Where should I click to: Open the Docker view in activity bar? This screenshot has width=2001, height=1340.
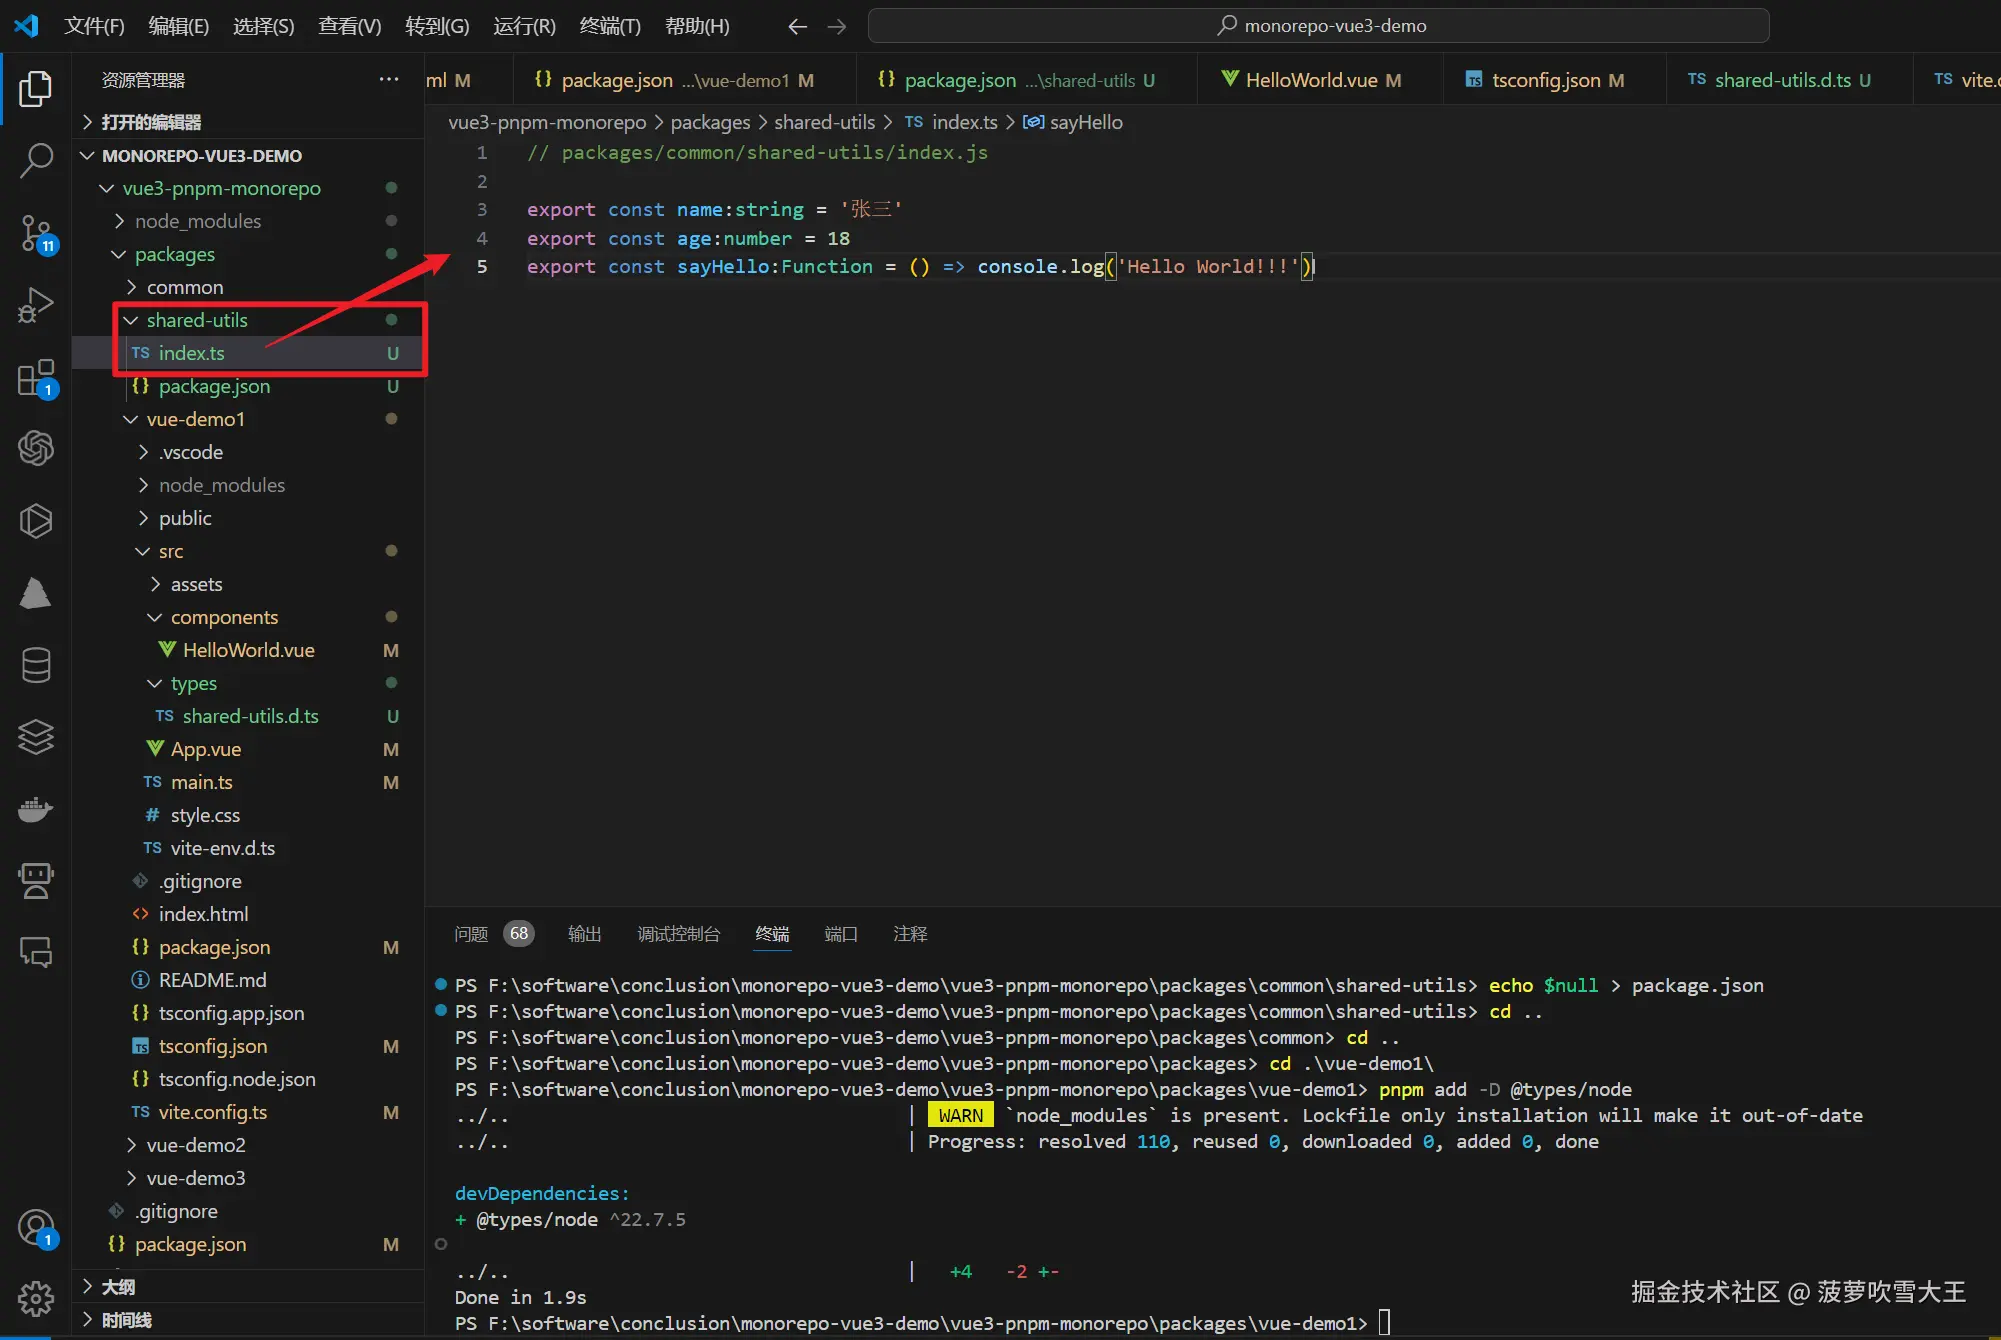pyautogui.click(x=36, y=809)
